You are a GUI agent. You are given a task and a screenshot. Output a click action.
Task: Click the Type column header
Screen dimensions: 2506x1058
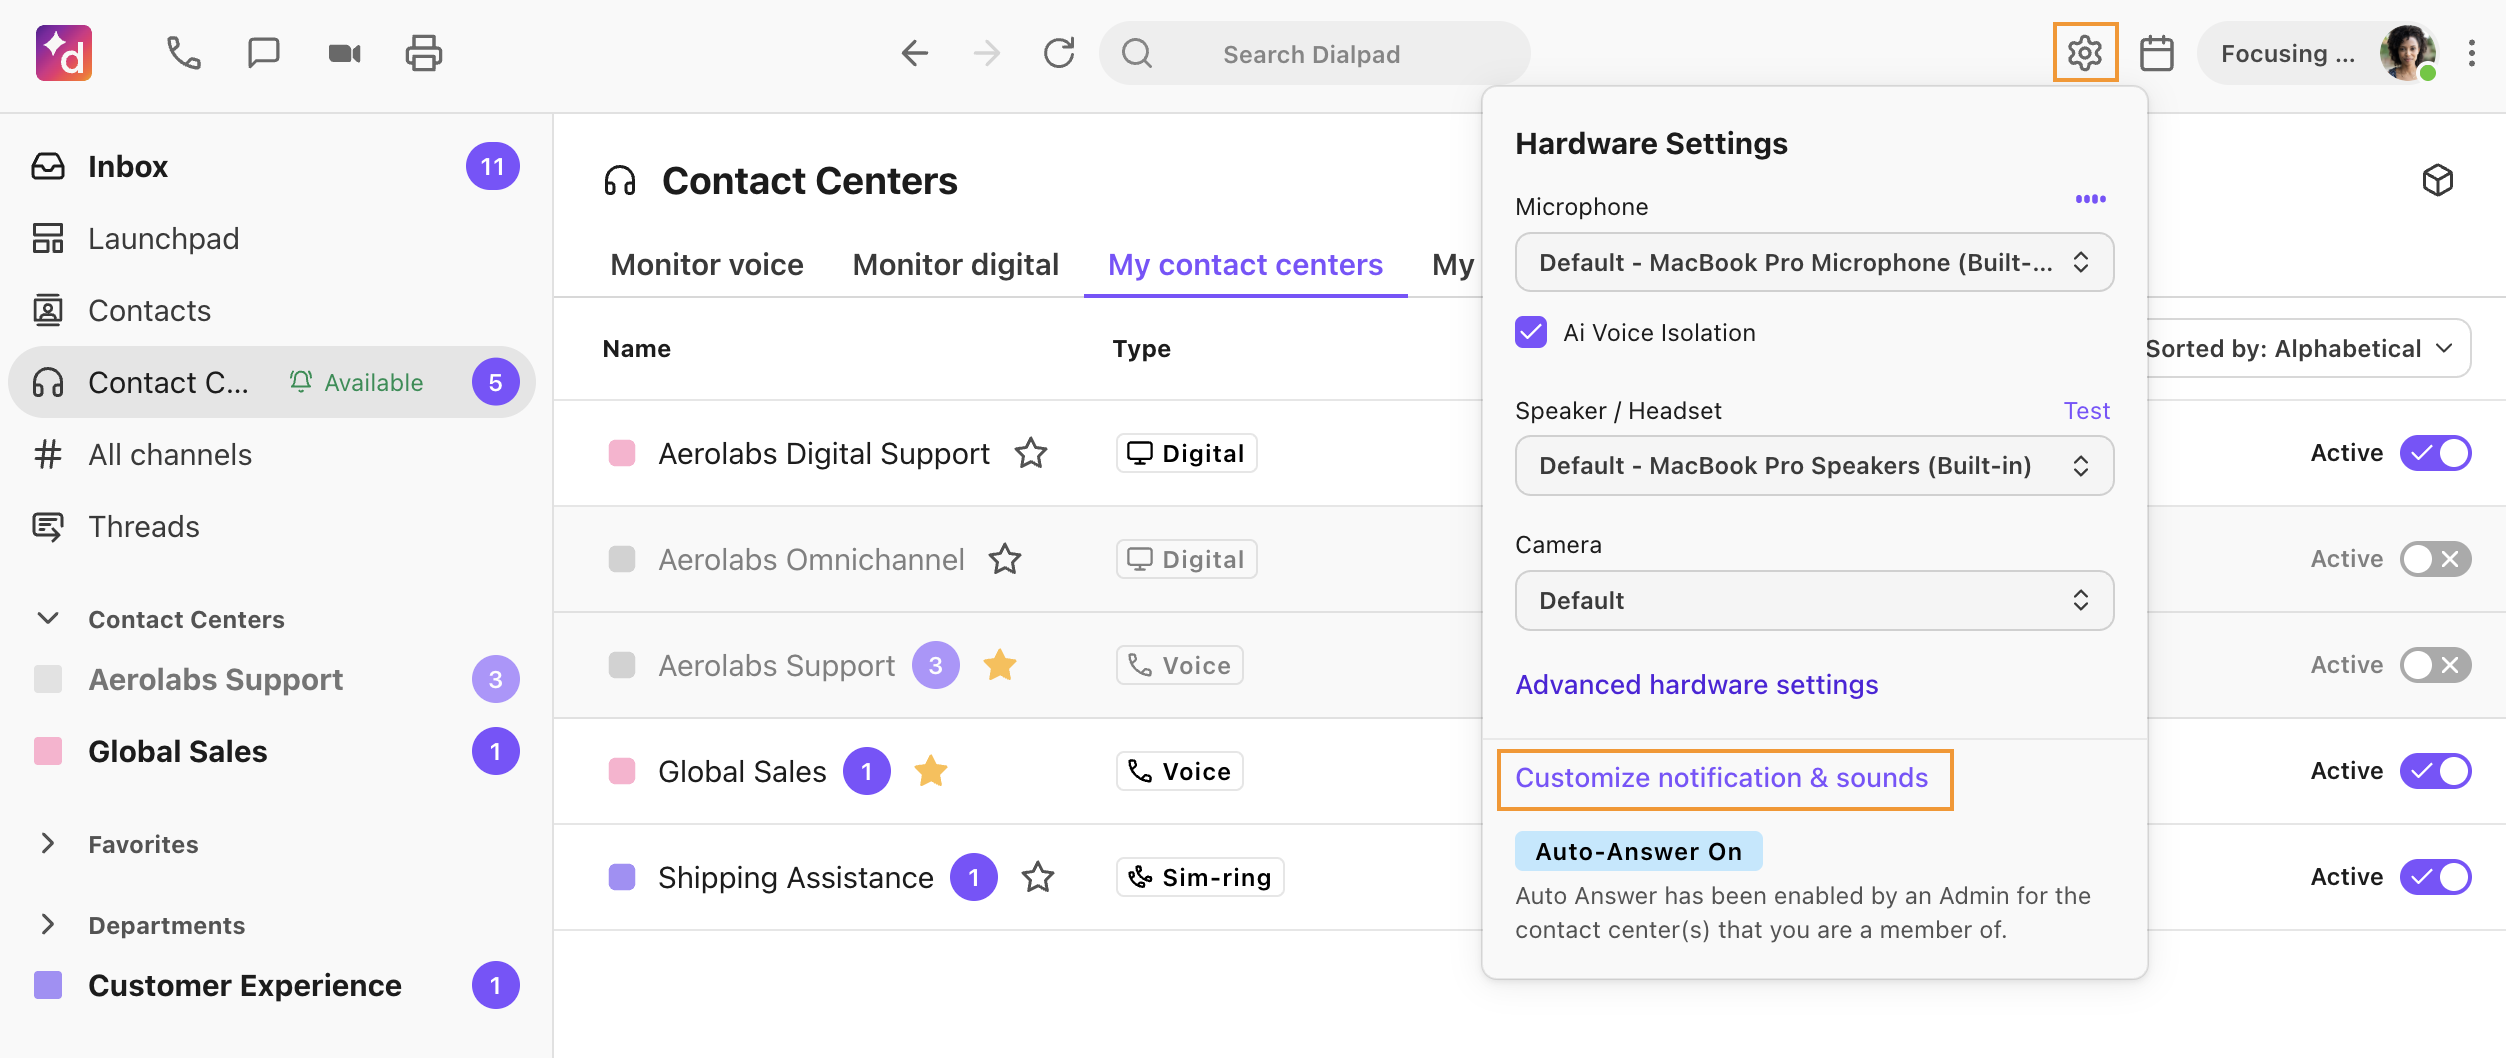(1141, 348)
